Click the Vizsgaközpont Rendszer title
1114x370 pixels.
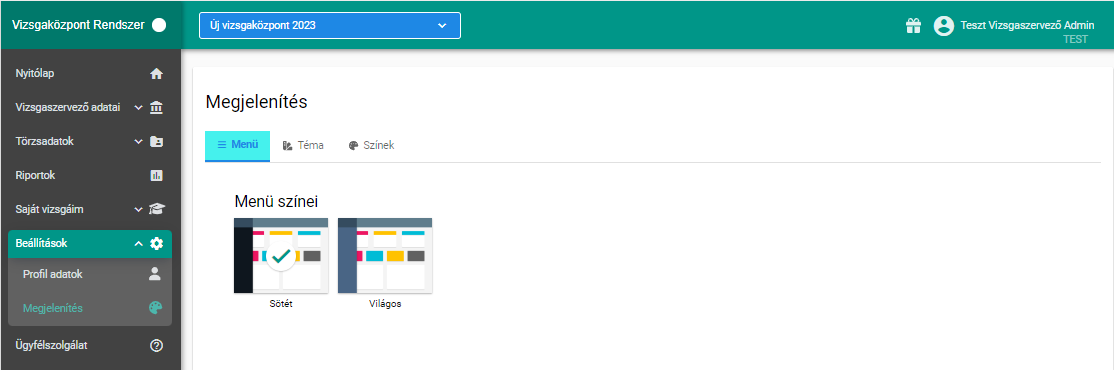[x=78, y=25]
